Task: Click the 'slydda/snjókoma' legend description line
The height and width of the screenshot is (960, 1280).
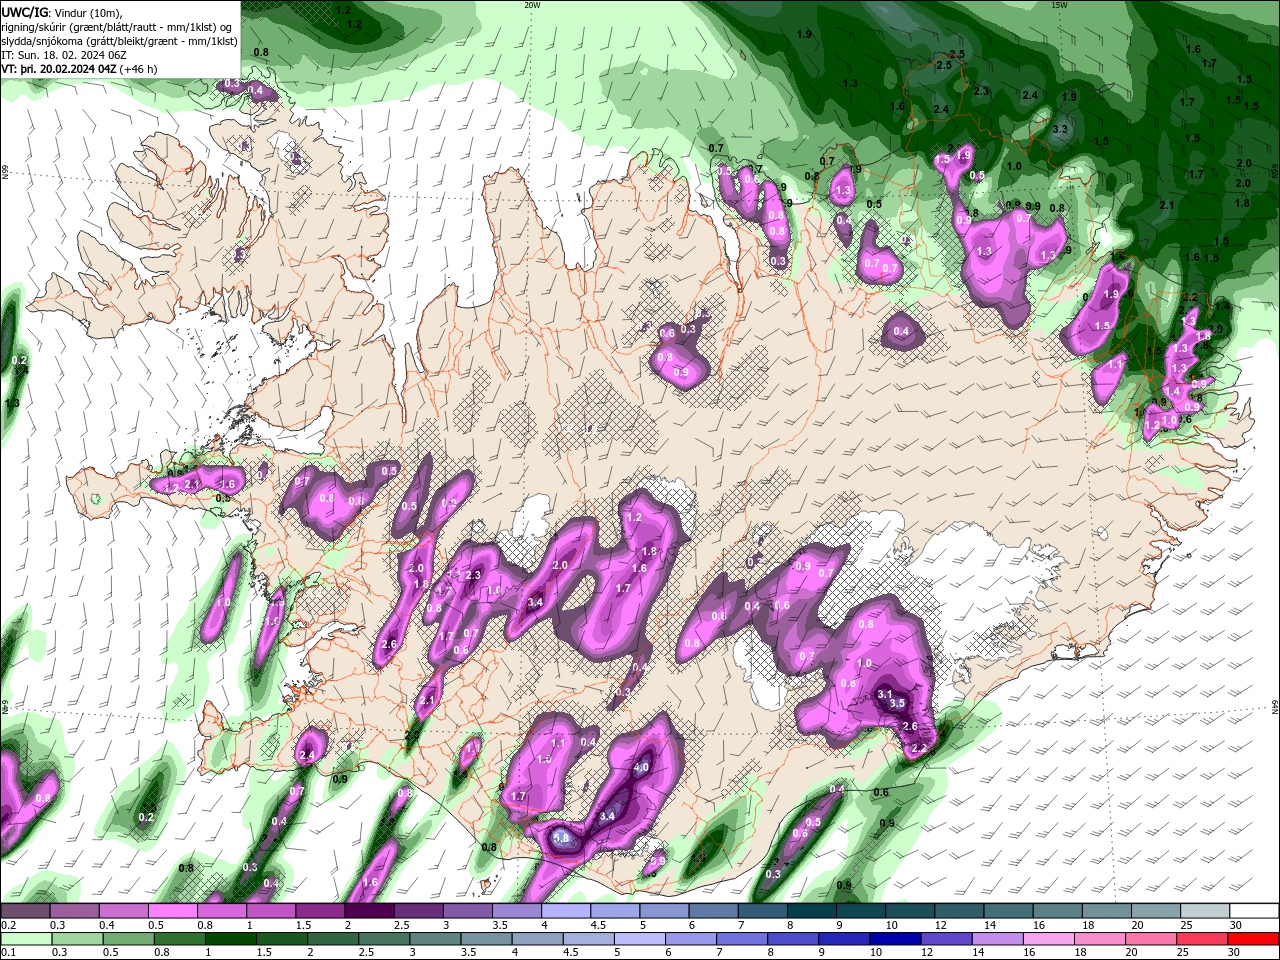Action: pyautogui.click(x=119, y=41)
